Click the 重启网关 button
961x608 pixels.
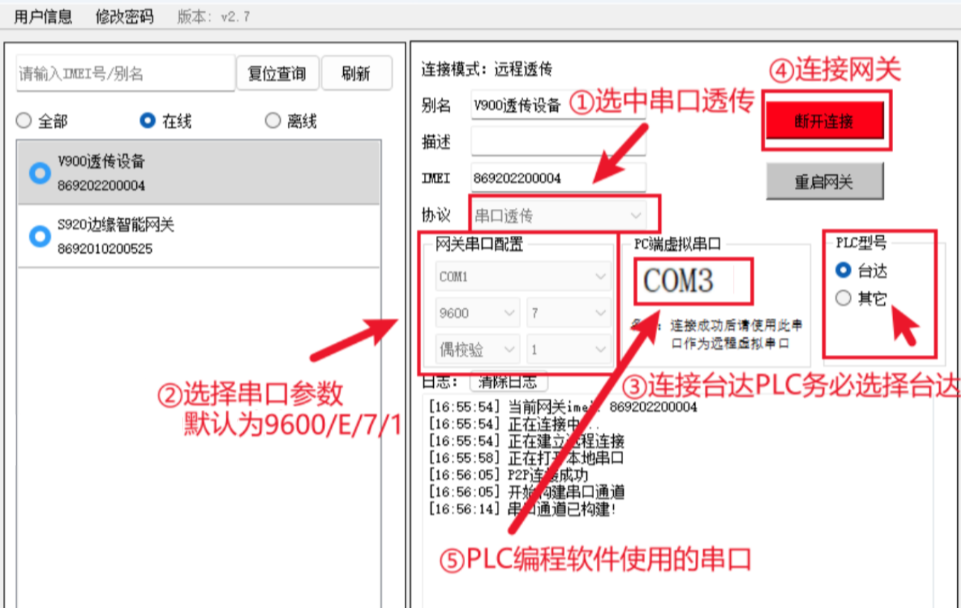point(826,180)
